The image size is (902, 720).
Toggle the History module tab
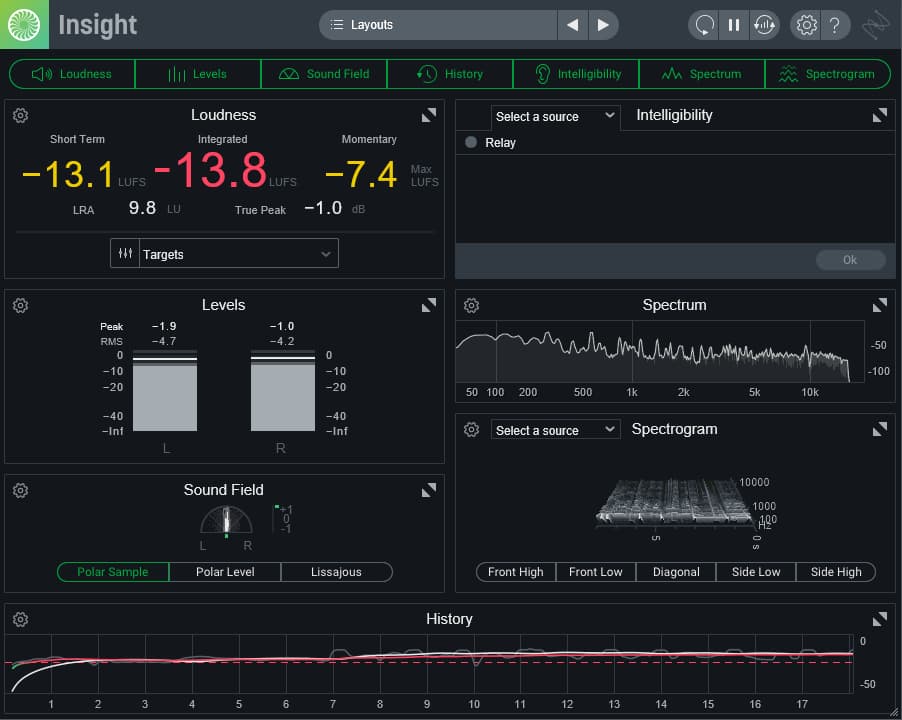(x=450, y=74)
